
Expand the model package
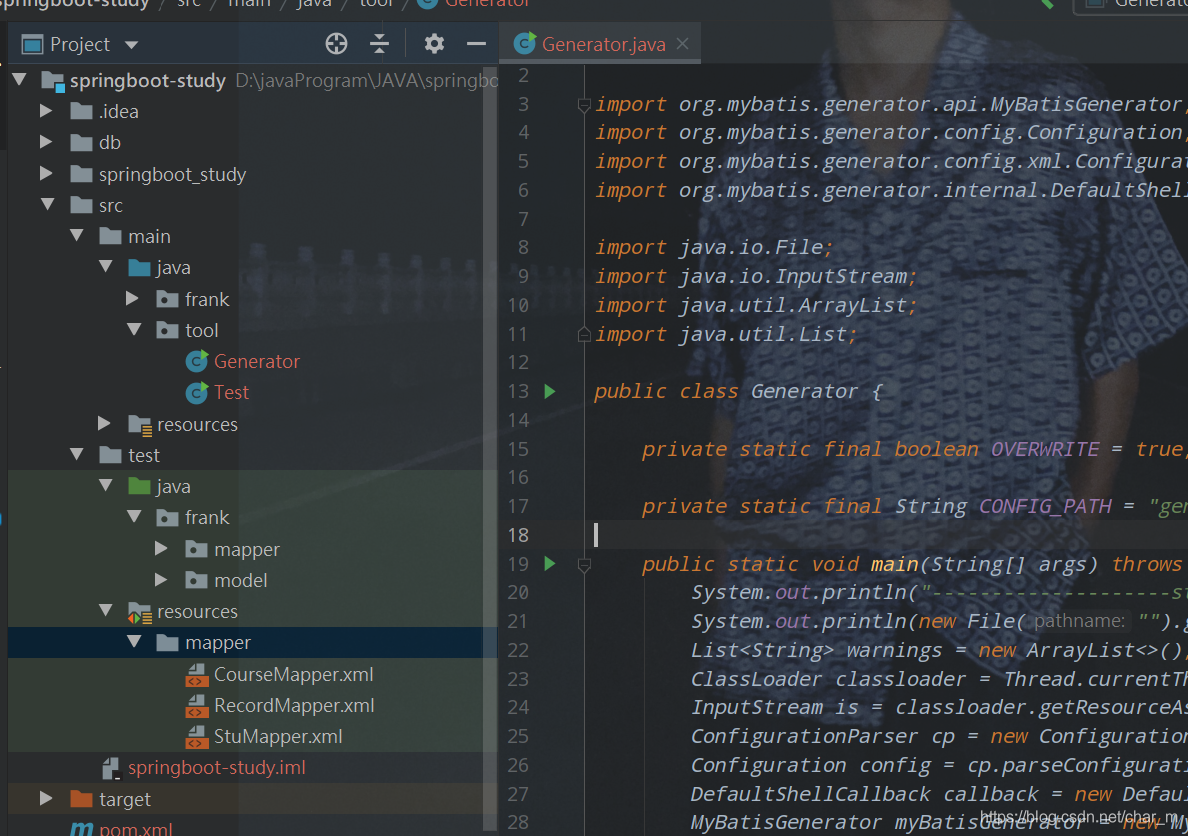(161, 580)
